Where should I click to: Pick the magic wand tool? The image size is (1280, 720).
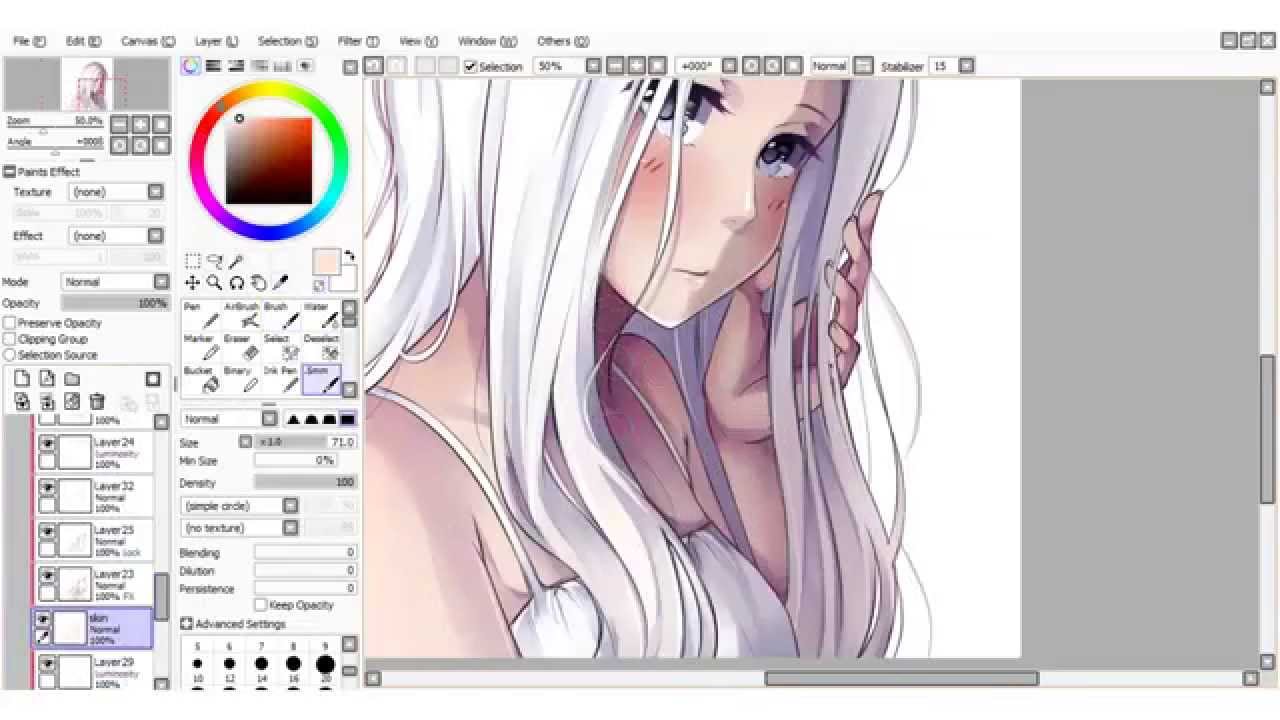236,262
